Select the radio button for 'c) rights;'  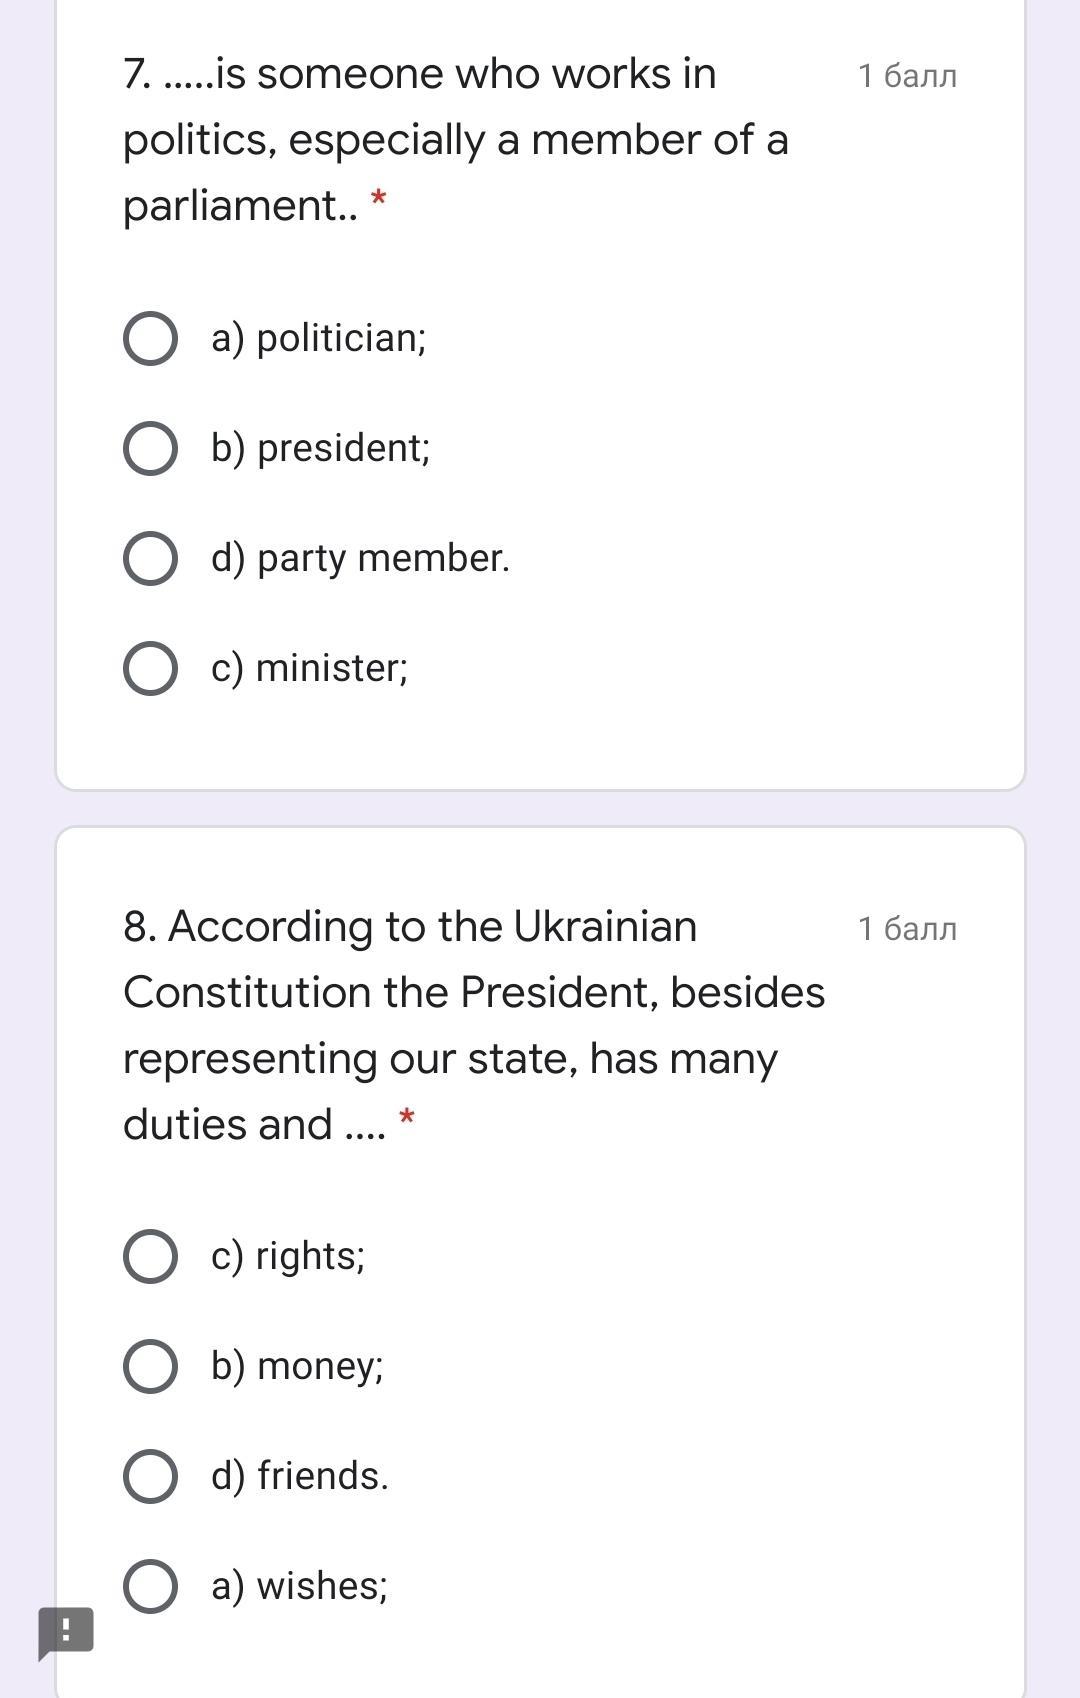point(151,1256)
